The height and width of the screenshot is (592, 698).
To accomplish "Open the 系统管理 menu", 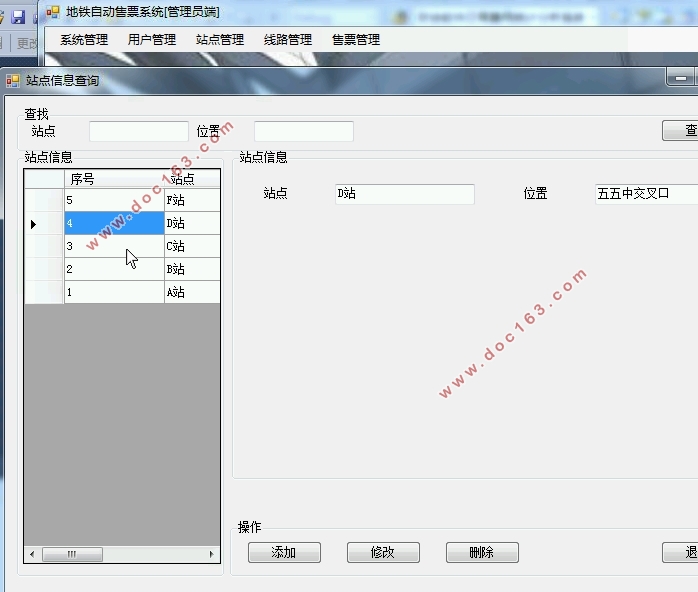I will click(x=84, y=40).
